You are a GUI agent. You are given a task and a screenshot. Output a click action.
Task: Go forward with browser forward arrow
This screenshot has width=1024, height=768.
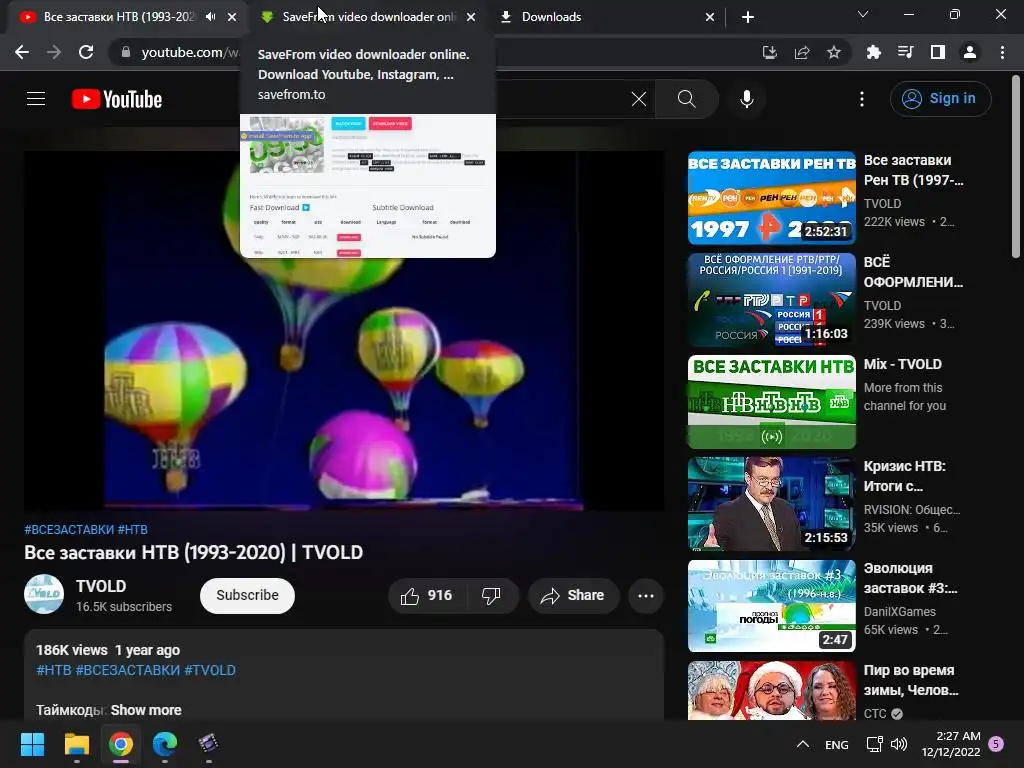pos(54,52)
